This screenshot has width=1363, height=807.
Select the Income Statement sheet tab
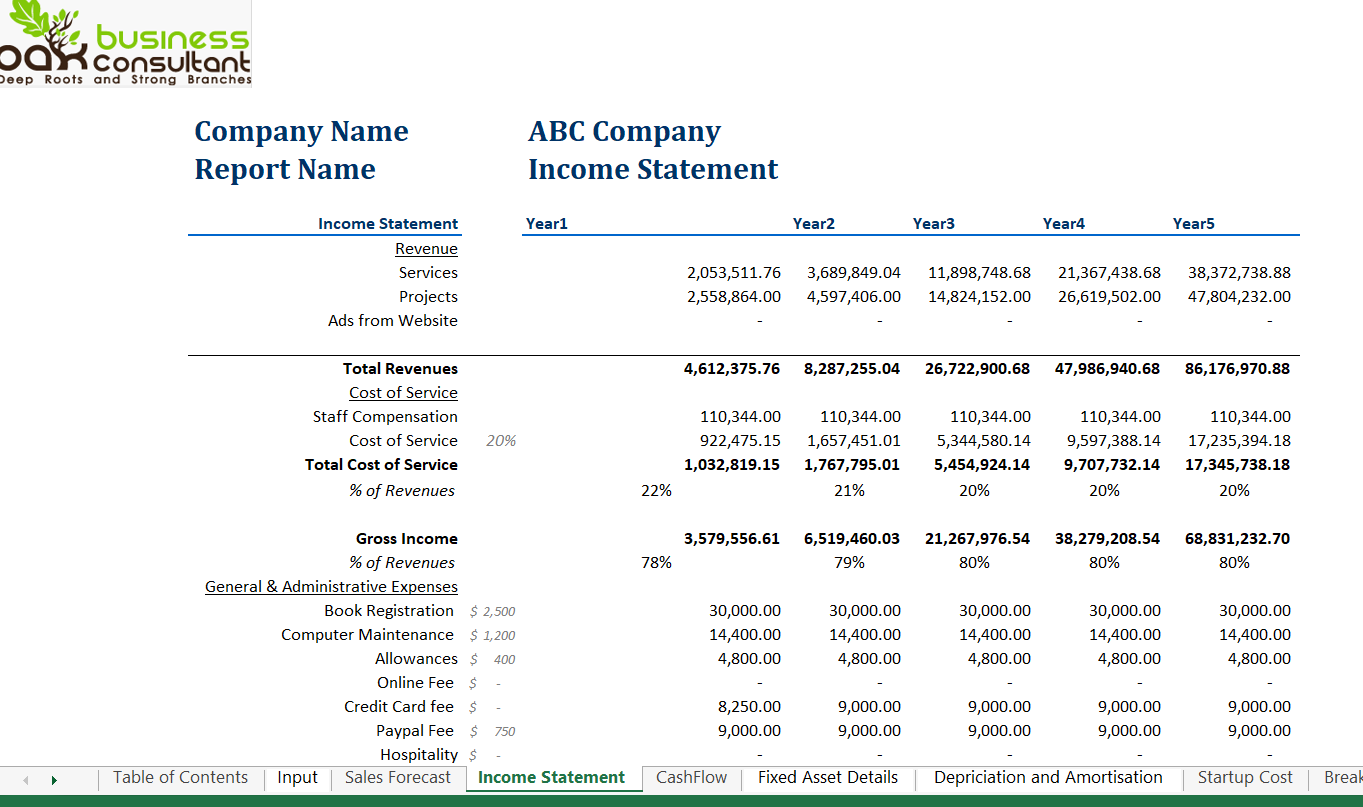point(552,778)
